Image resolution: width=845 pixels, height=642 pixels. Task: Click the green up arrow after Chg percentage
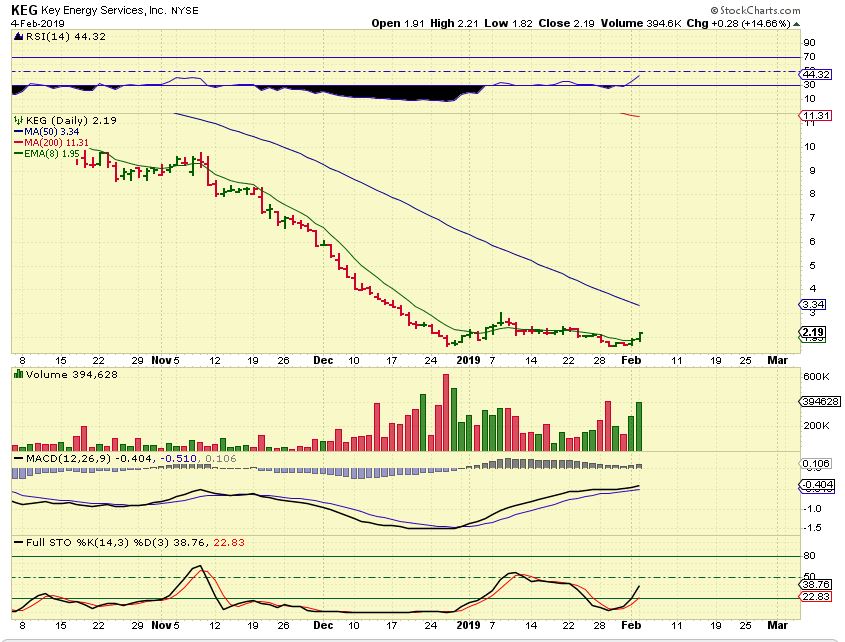click(x=796, y=24)
